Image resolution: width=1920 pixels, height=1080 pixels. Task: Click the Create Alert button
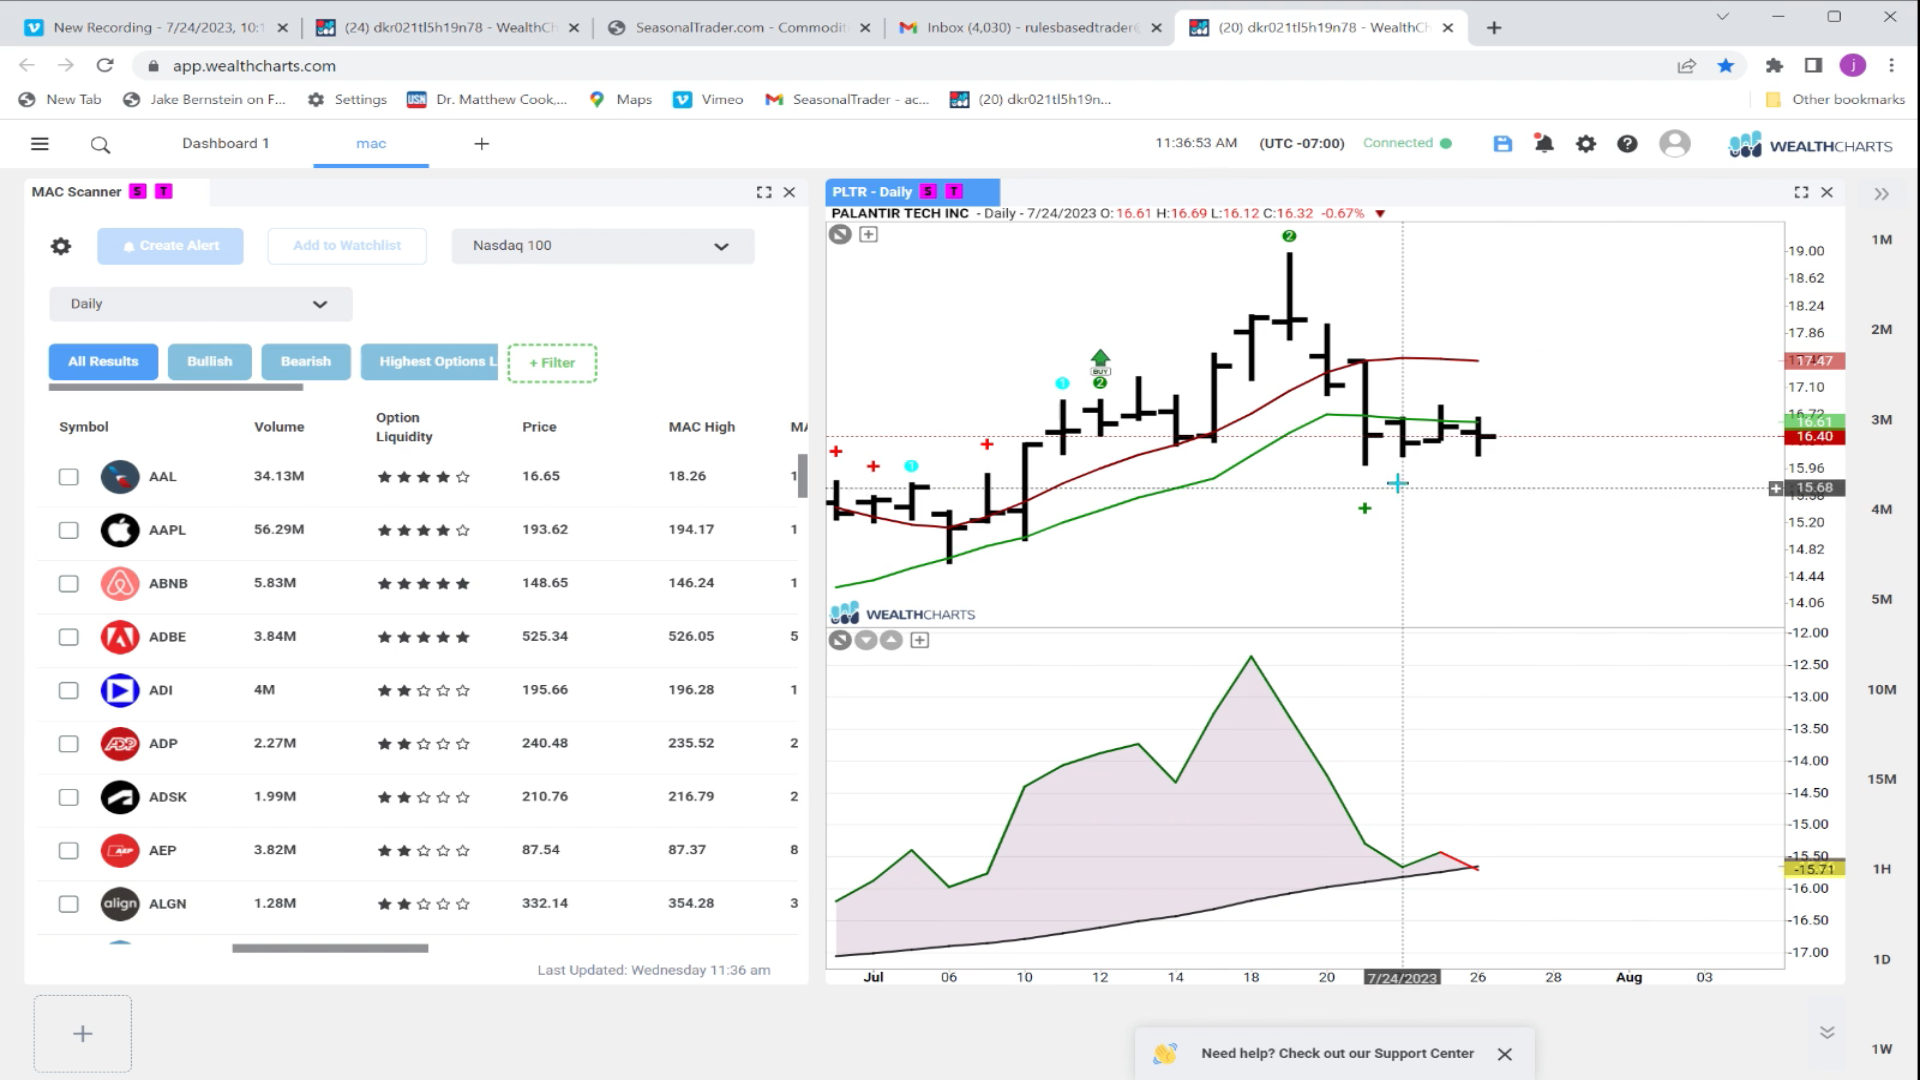coord(170,246)
